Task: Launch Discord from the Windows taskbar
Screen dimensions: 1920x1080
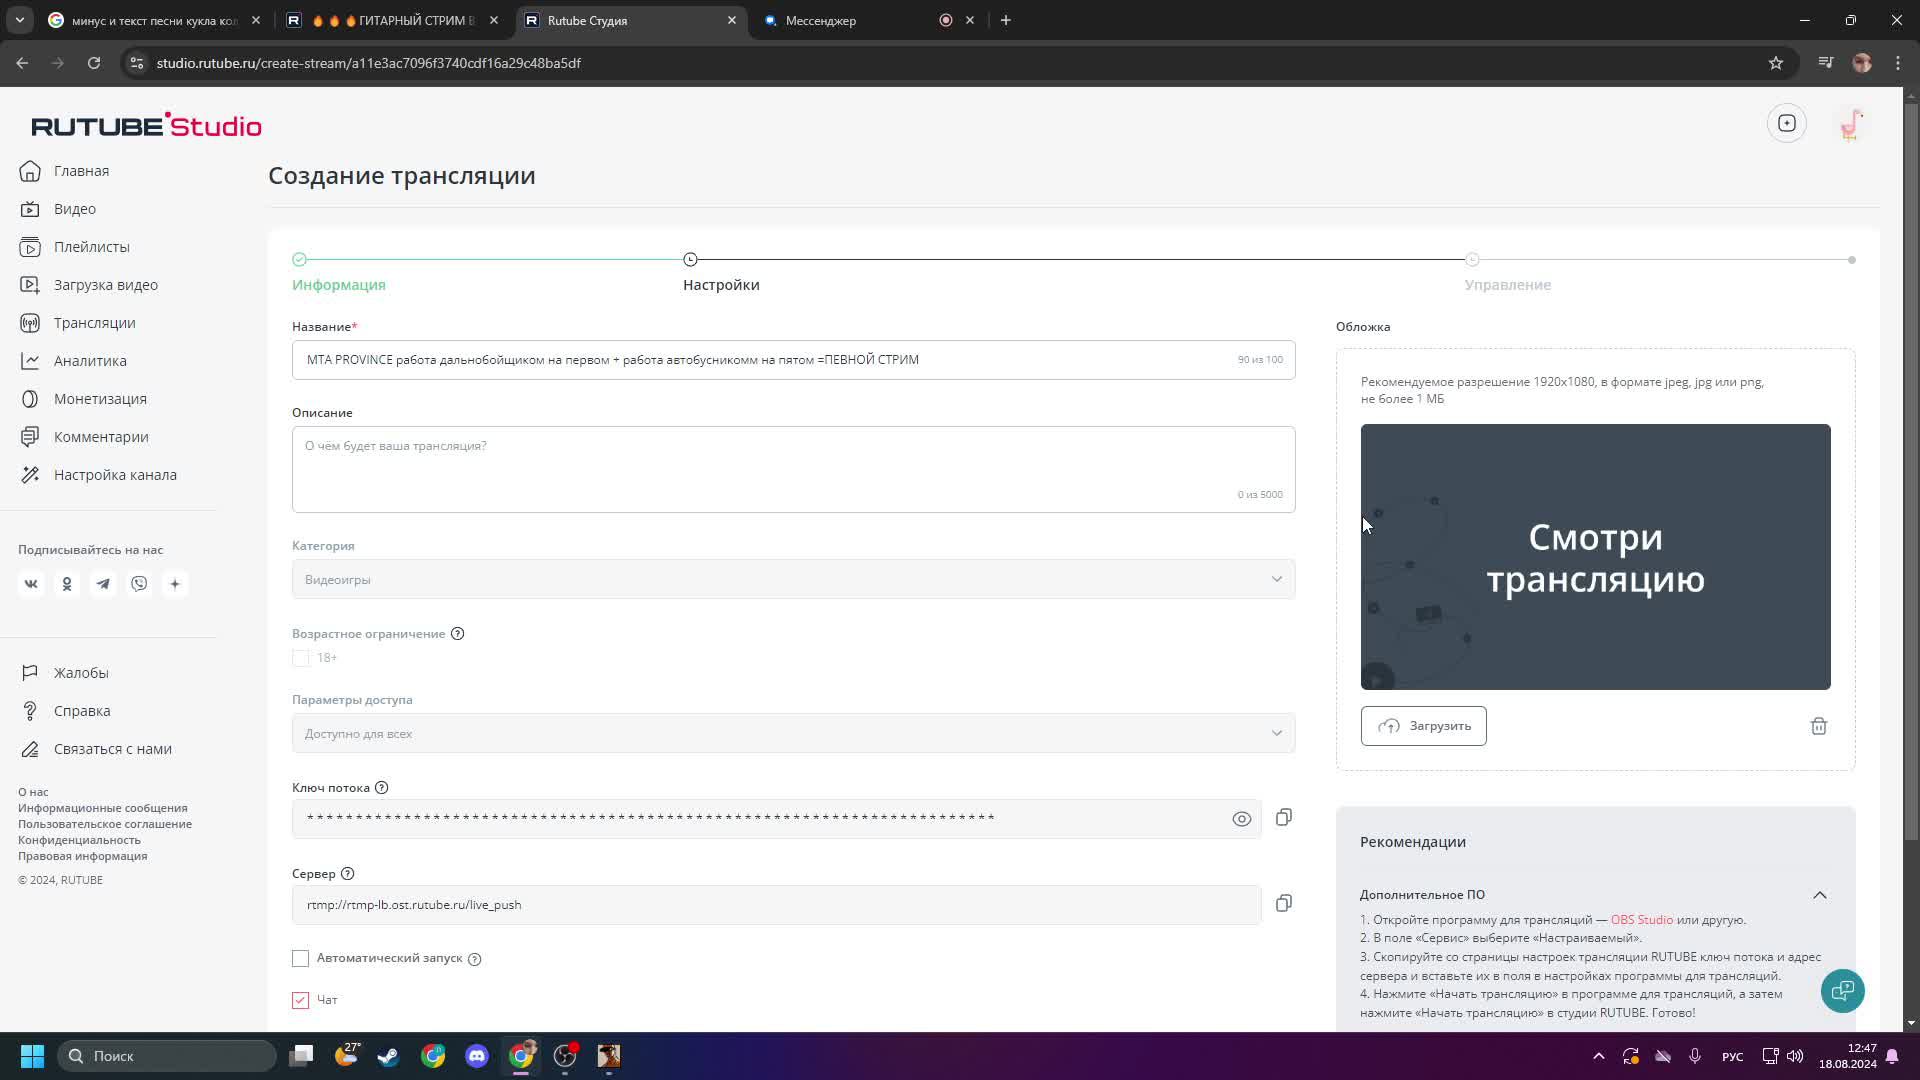Action: pyautogui.click(x=477, y=1056)
